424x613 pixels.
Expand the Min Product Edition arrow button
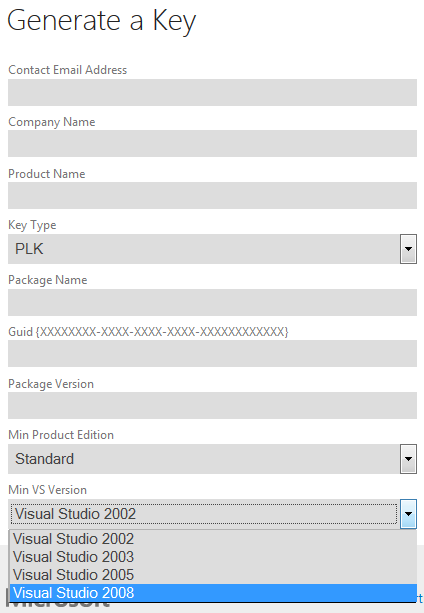click(x=408, y=459)
